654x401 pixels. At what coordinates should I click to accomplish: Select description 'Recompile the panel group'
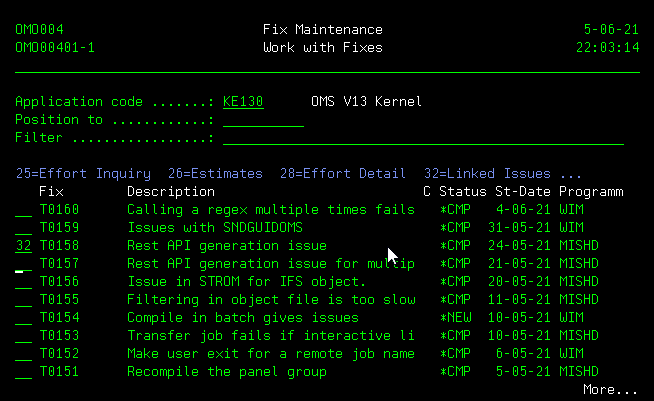point(226,372)
